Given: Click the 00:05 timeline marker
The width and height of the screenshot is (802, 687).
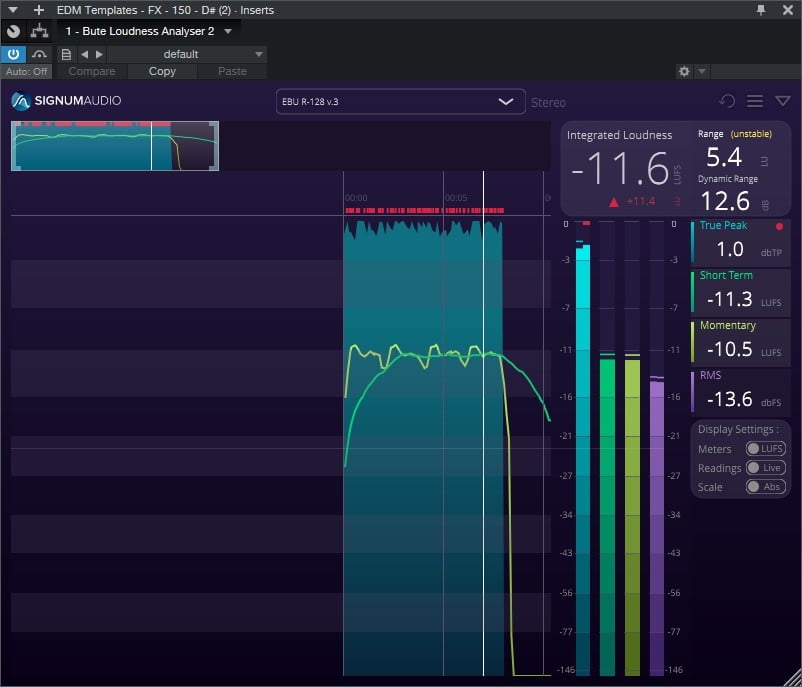Looking at the screenshot, I should point(456,198).
